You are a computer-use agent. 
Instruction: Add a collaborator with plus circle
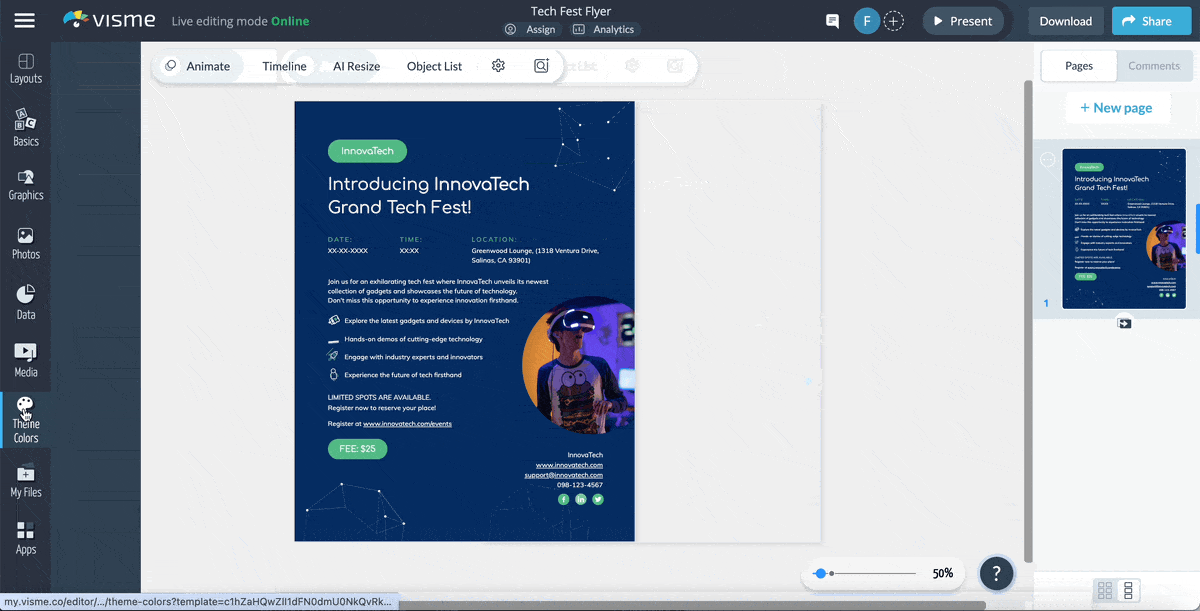894,21
